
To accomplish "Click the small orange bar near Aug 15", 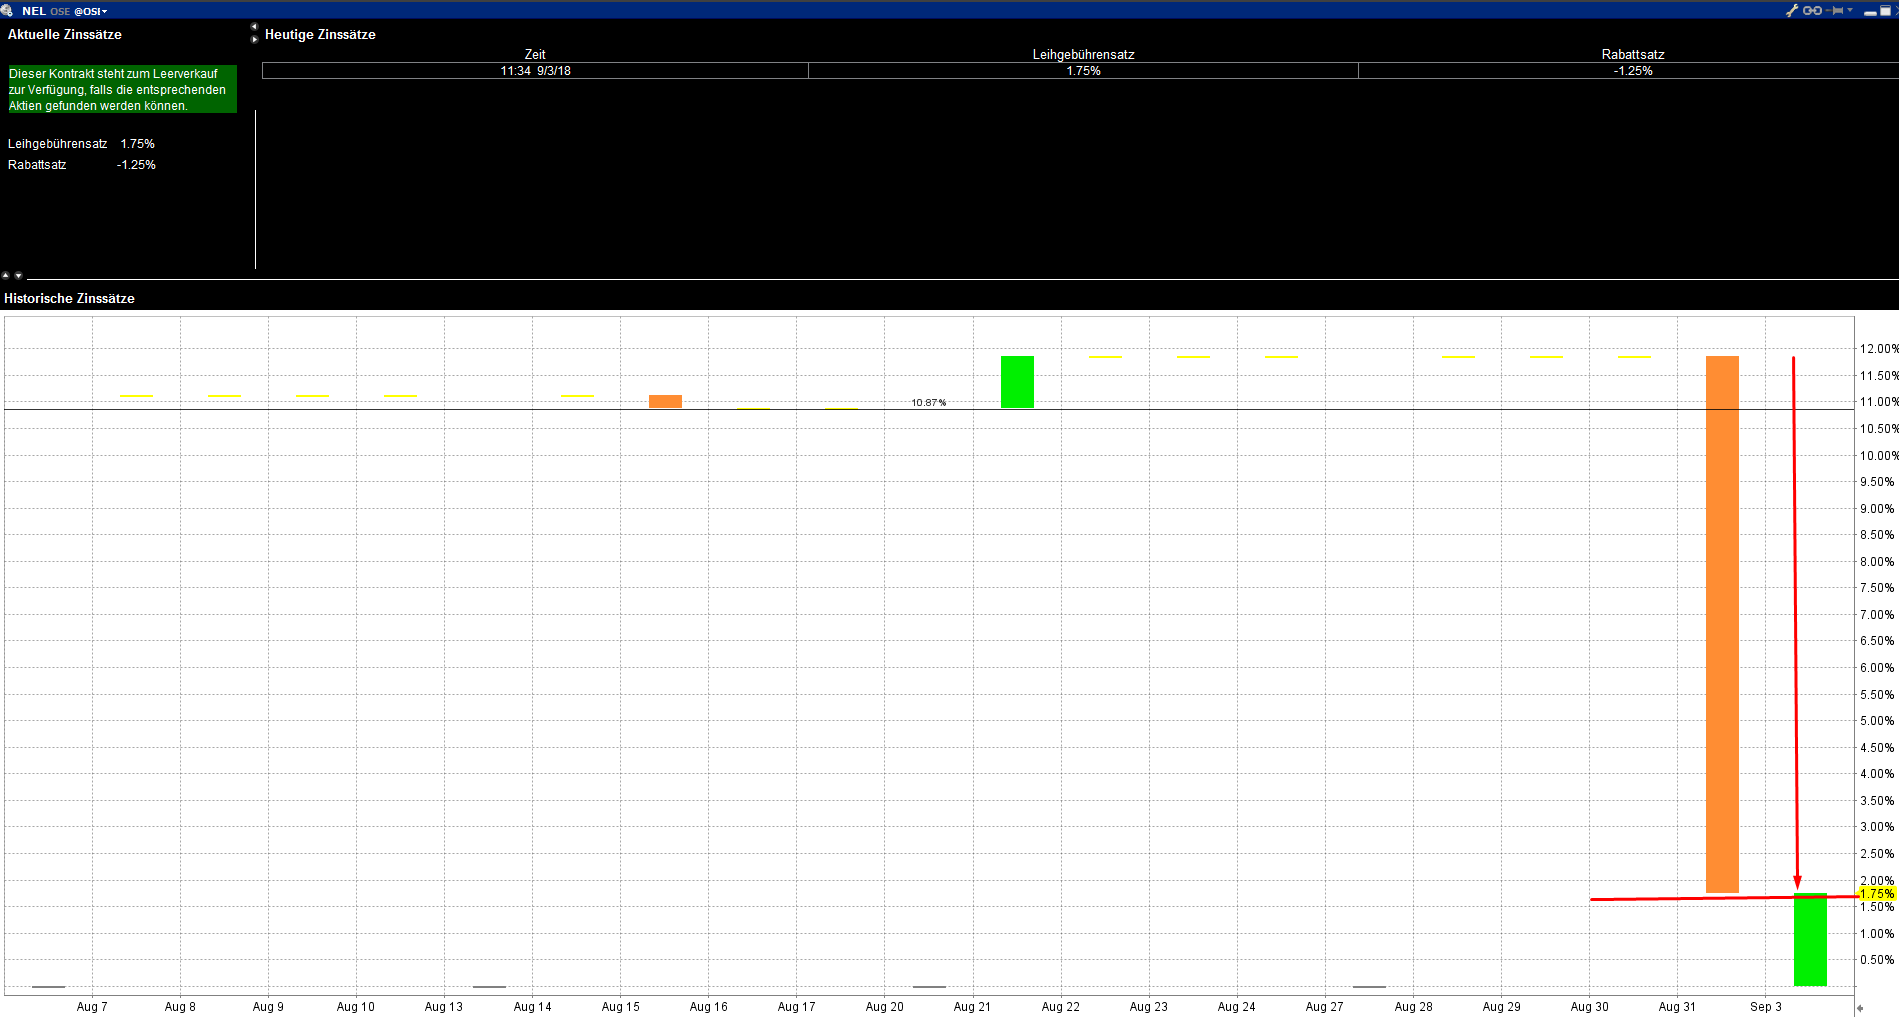I will pos(665,402).
